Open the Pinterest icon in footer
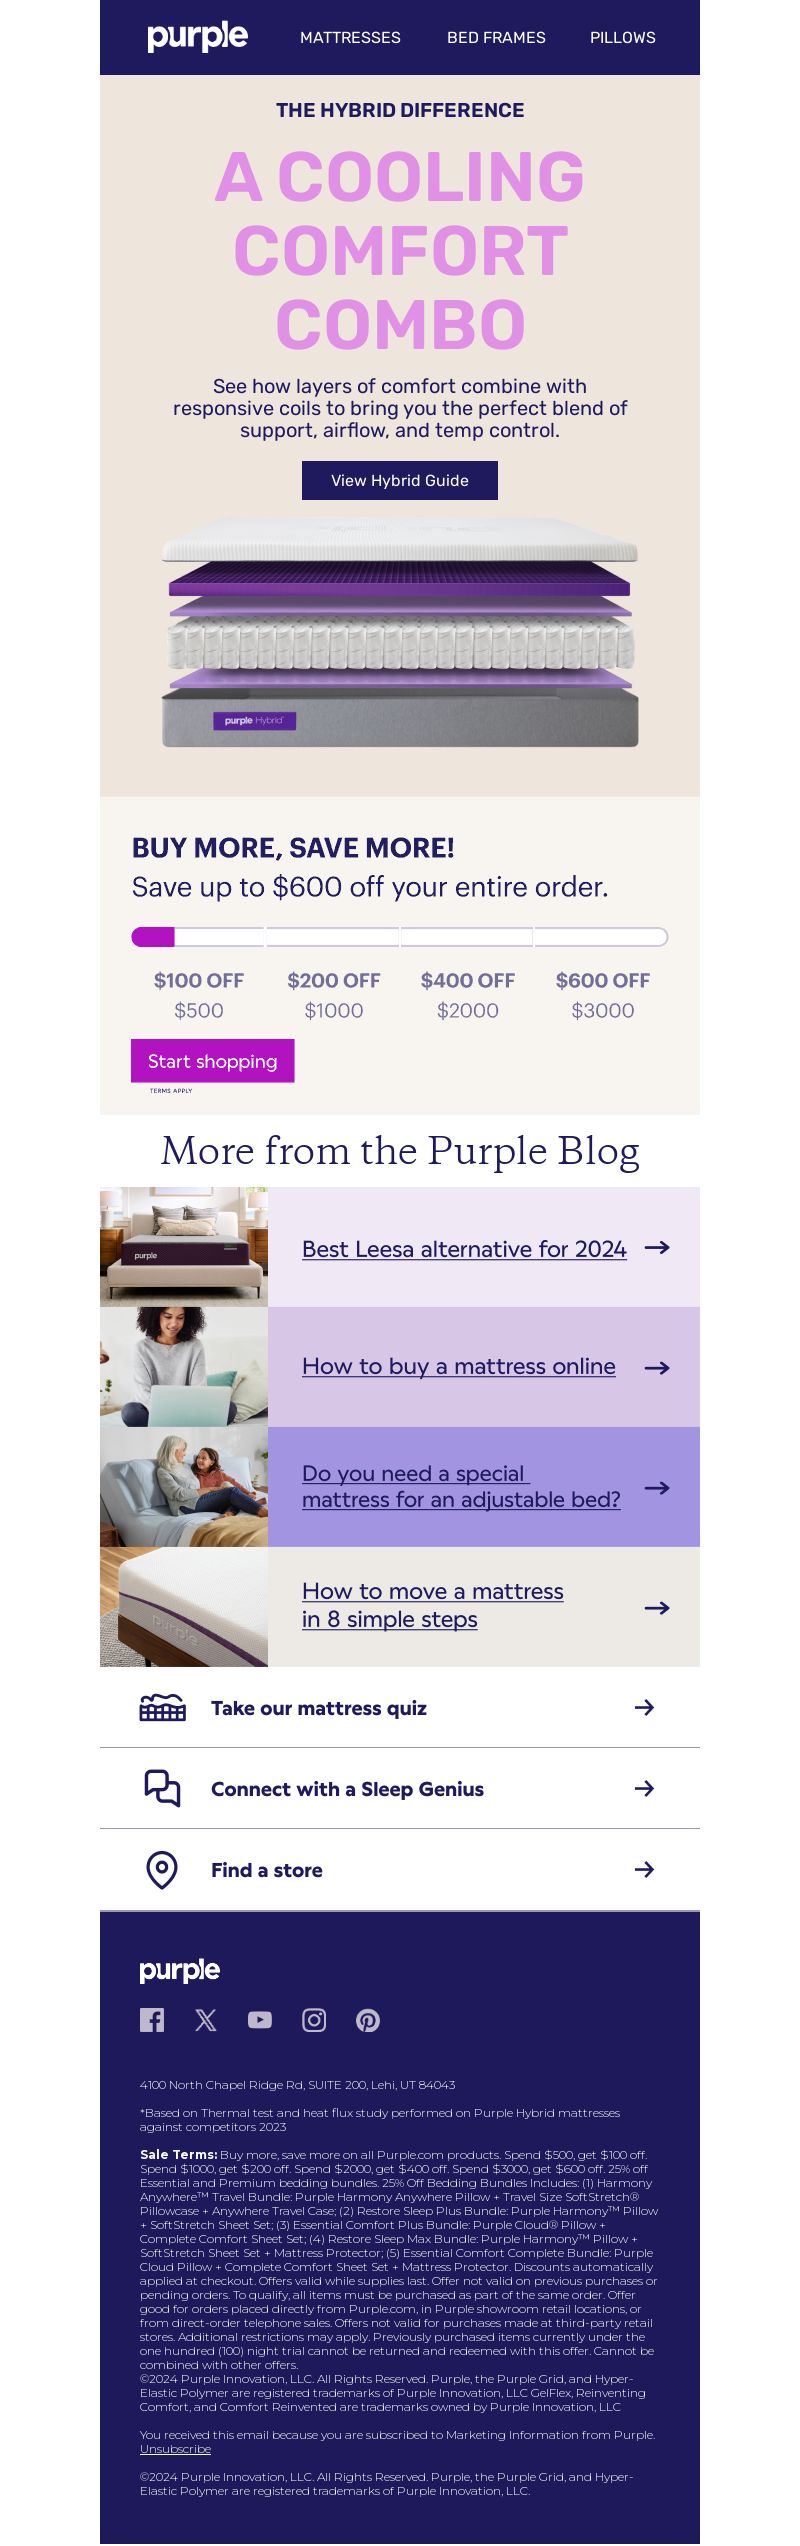 coord(368,2020)
